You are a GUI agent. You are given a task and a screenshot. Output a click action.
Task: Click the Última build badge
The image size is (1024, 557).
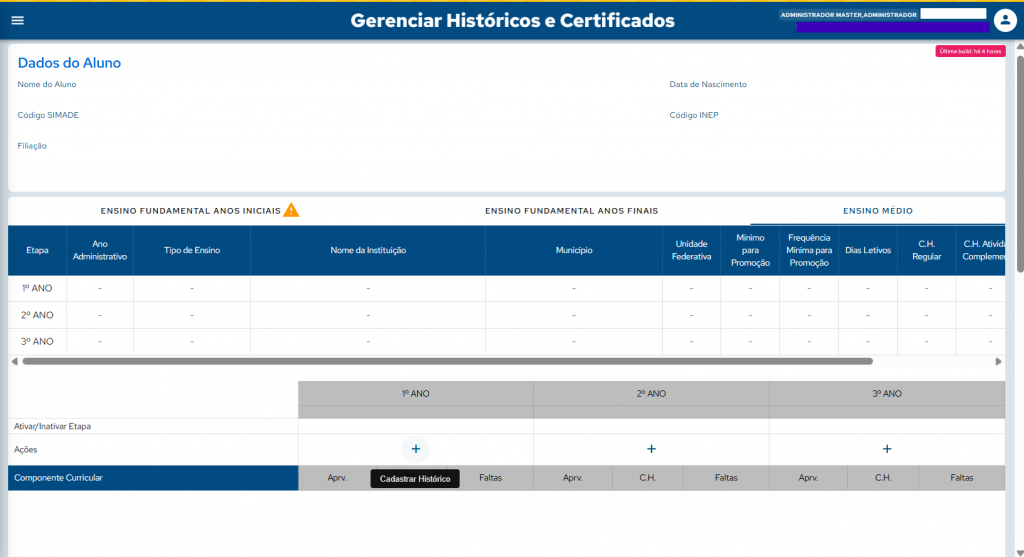point(969,51)
